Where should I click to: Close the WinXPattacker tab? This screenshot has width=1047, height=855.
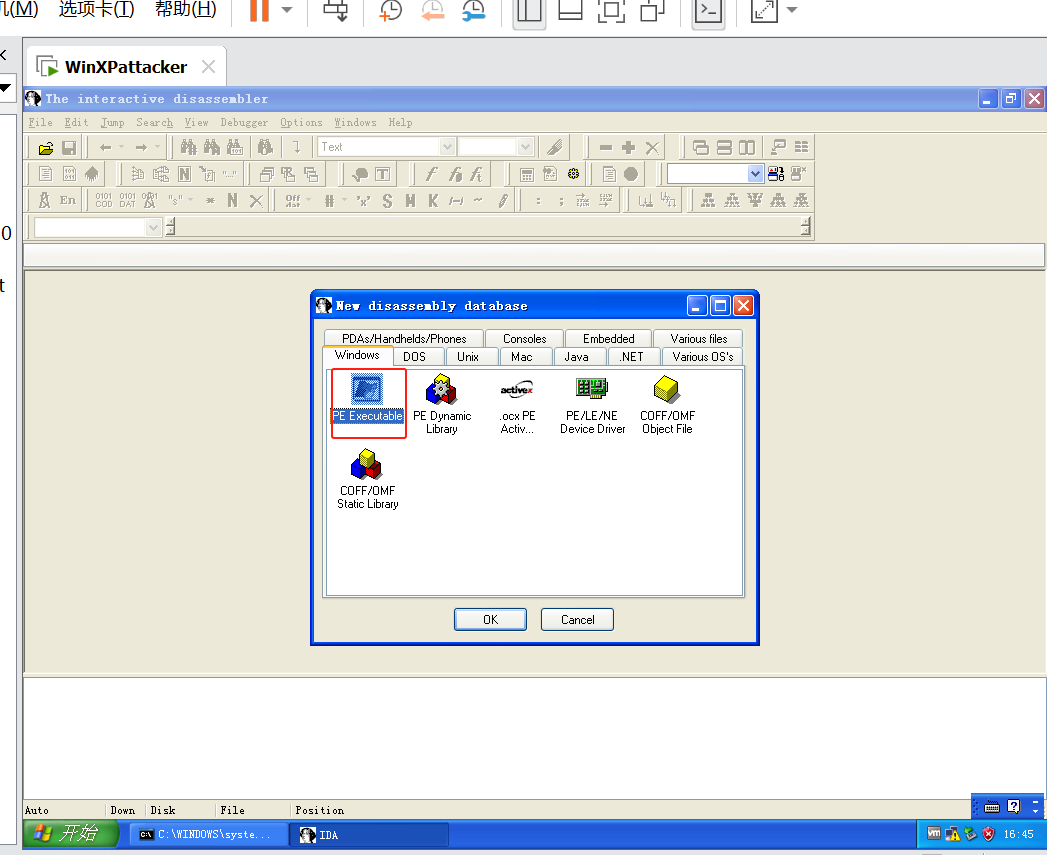(x=208, y=67)
